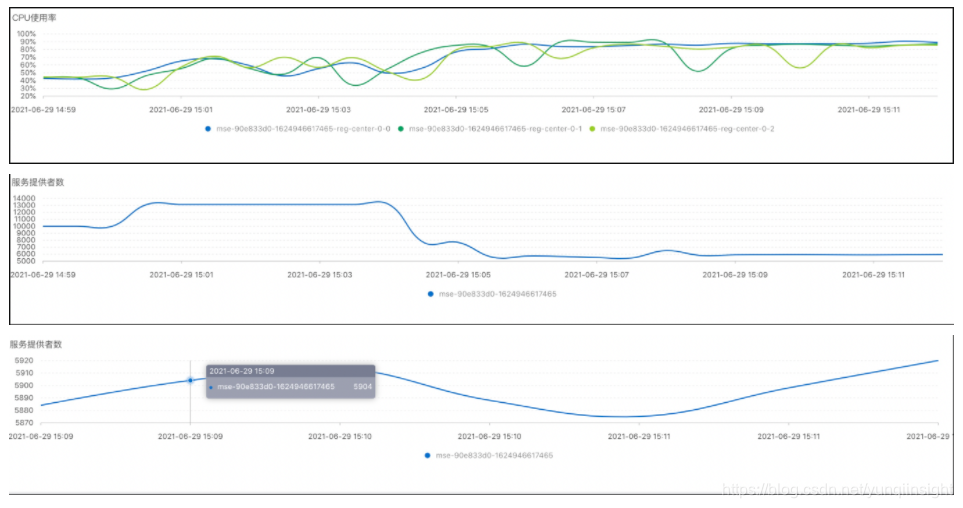963x508 pixels.
Task: Click 15:03 x-axis label in 14000-scale chart
Action: coord(319,275)
